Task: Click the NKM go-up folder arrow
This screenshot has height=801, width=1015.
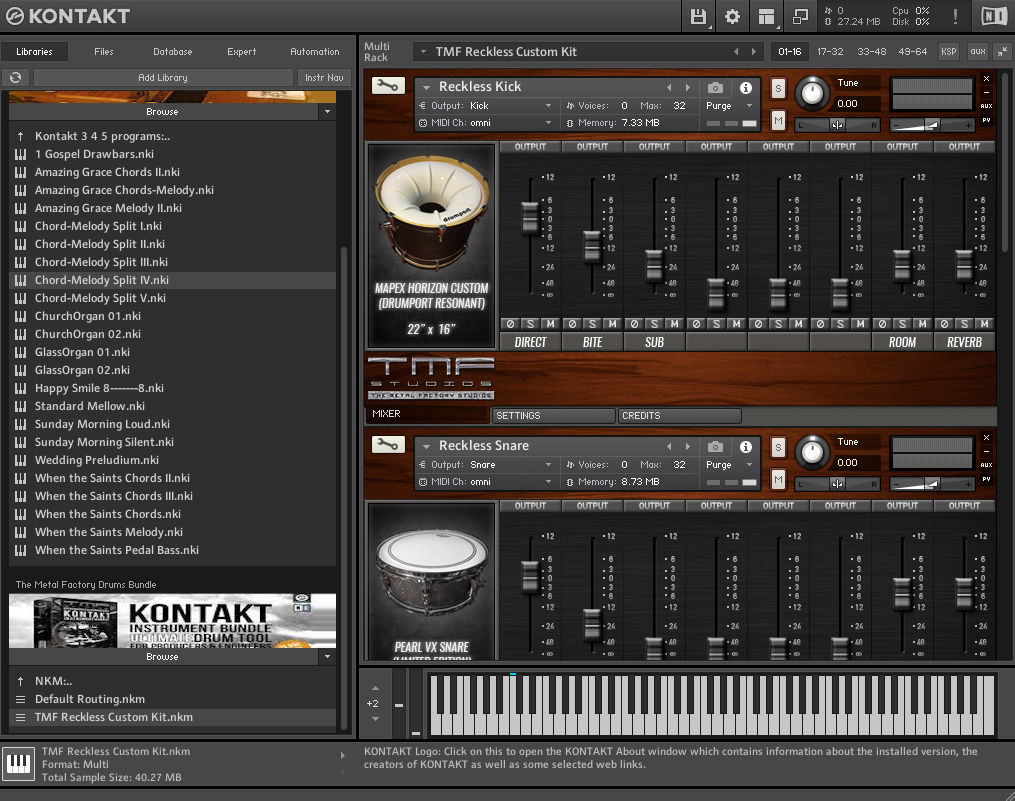Action: coord(21,681)
